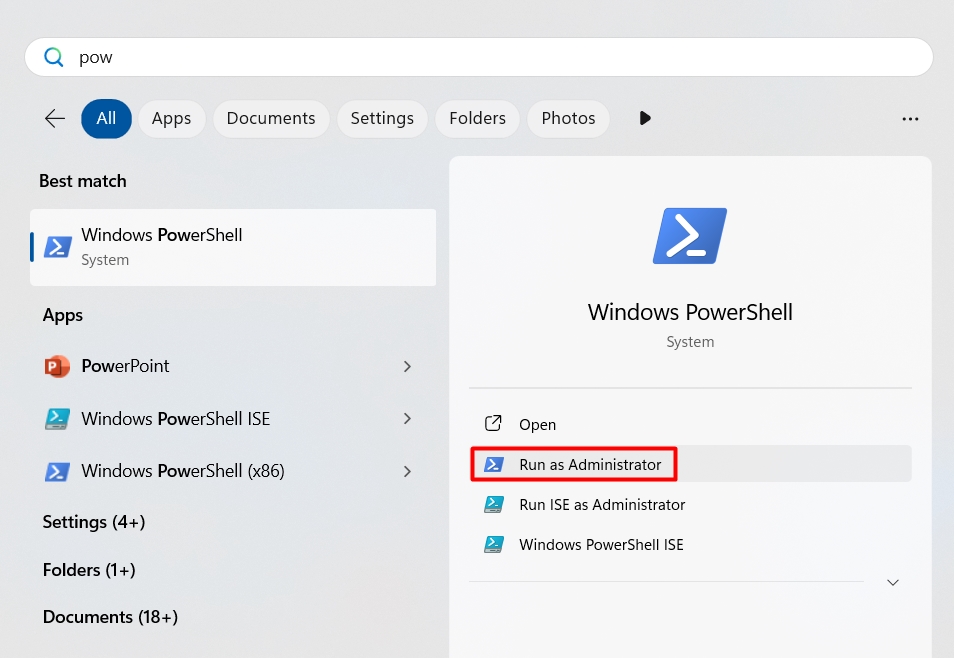Screen dimensions: 954x658
Task: Select the Documents filter tab
Action: point(271,118)
